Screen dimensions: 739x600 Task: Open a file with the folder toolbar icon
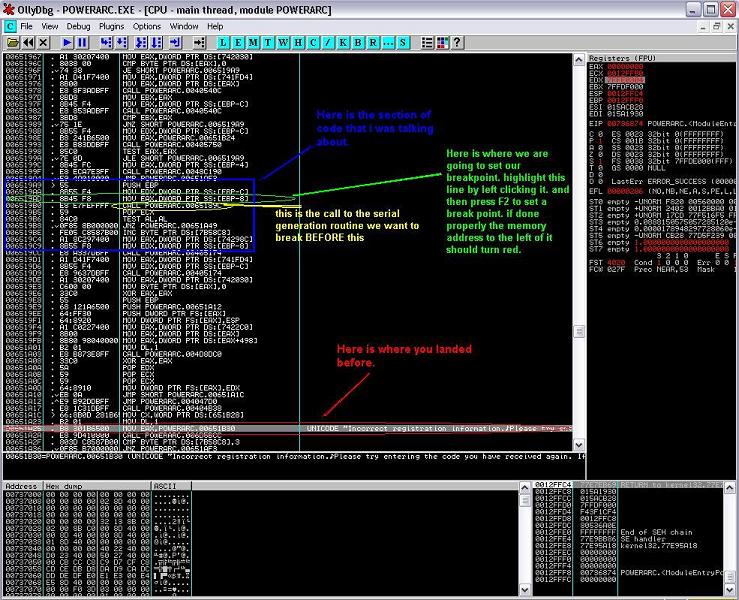[13, 43]
